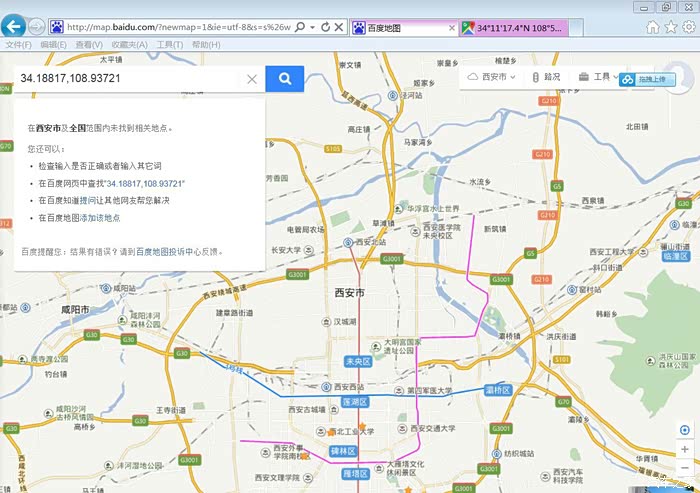700x493 pixels.
Task: Click the browser back arrow button
Action: (x=14, y=27)
